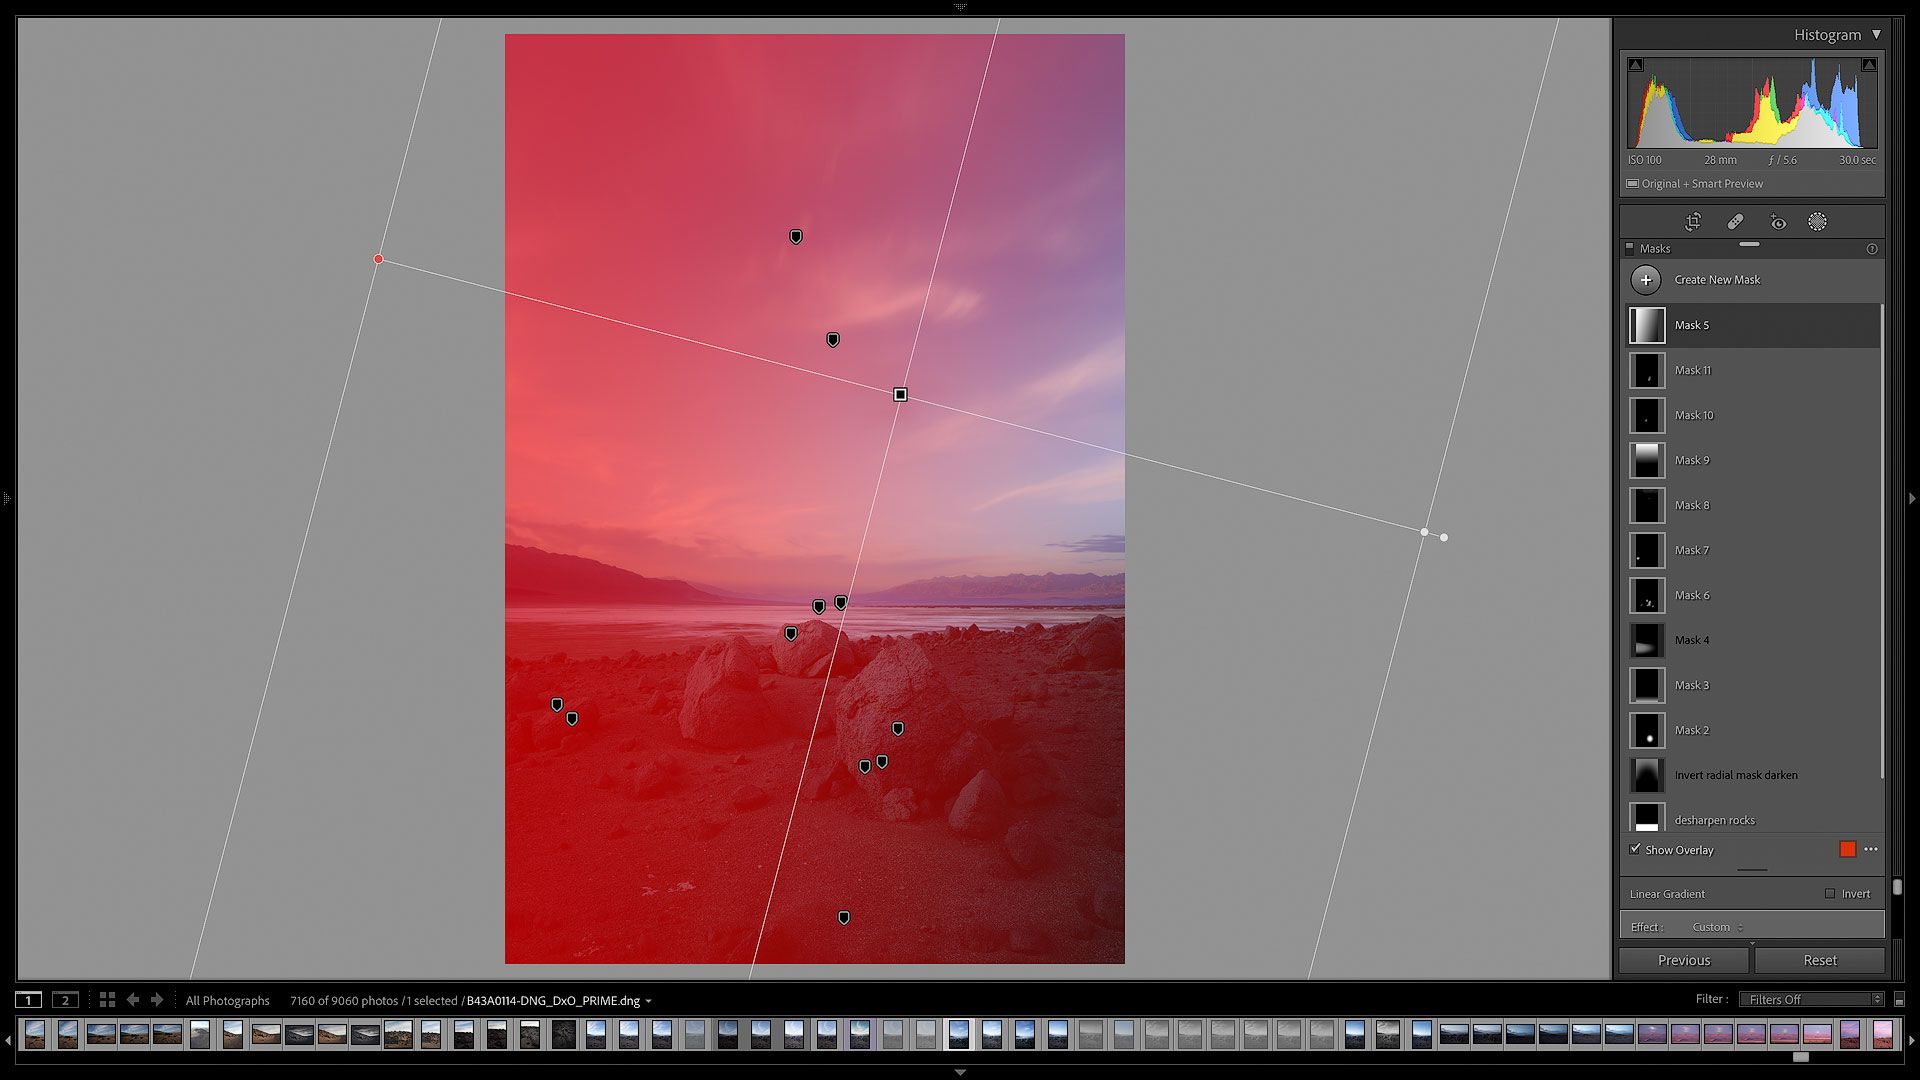This screenshot has width=1920, height=1080.
Task: Select the Red Eye correction tool
Action: (x=1777, y=222)
